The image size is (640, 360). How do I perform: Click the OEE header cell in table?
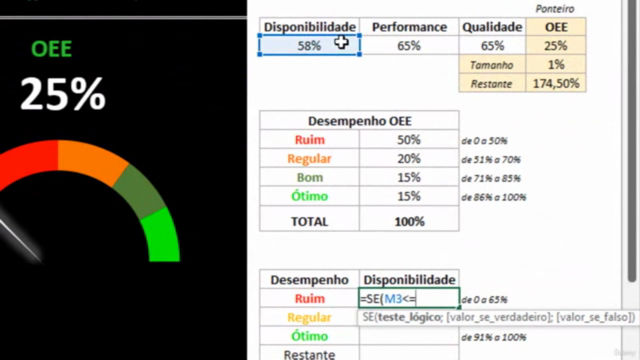(556, 27)
